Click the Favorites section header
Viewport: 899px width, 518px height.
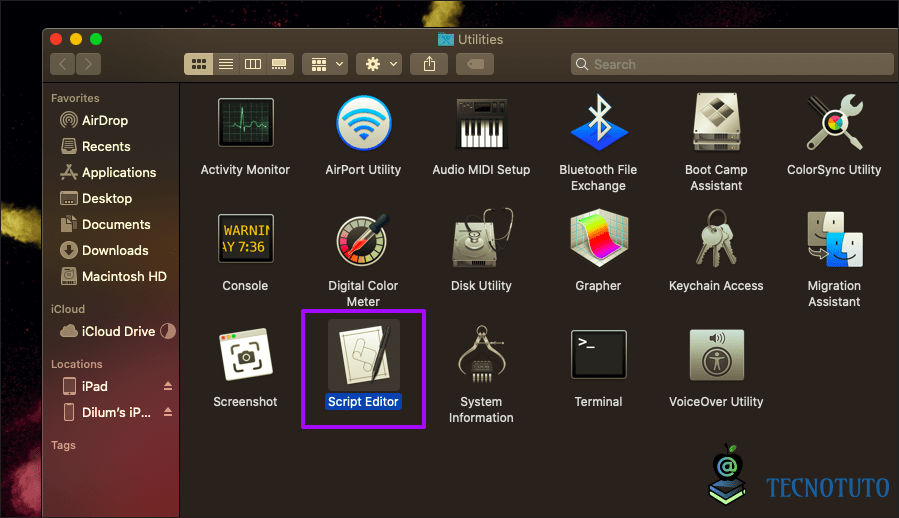tap(75, 98)
